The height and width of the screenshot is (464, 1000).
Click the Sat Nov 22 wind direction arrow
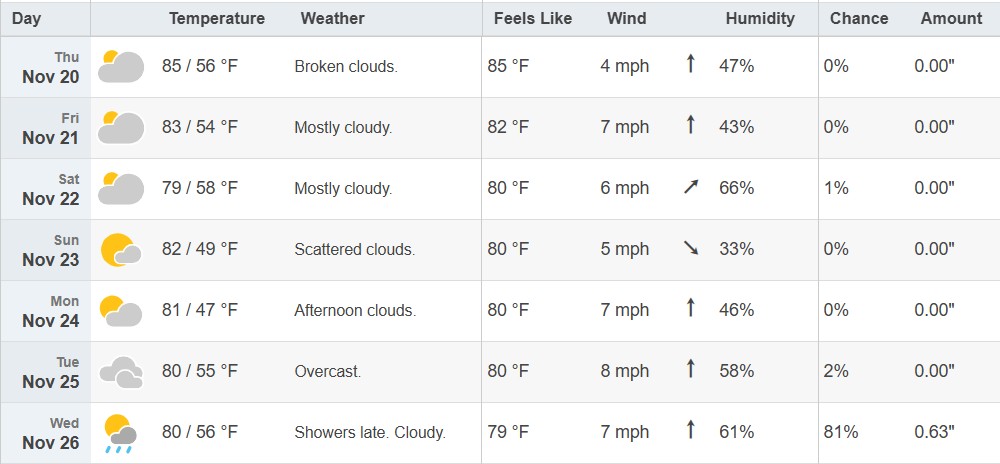click(690, 188)
